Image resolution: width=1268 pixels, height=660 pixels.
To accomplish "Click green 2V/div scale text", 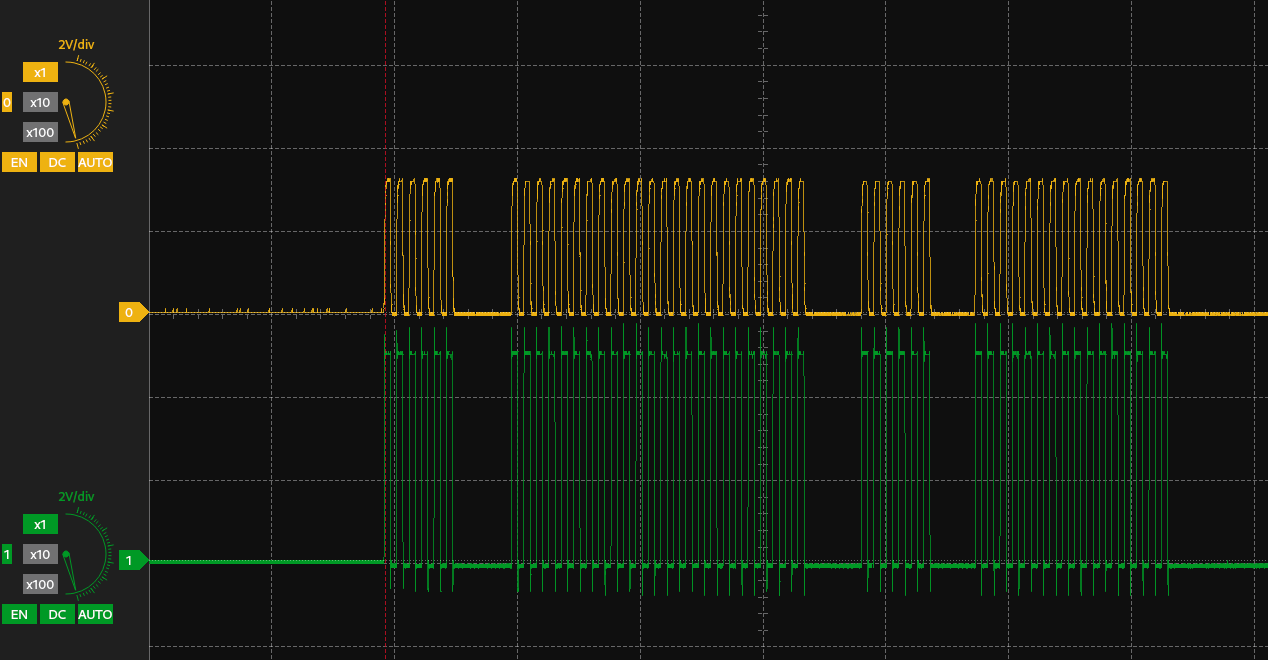I will tap(76, 497).
